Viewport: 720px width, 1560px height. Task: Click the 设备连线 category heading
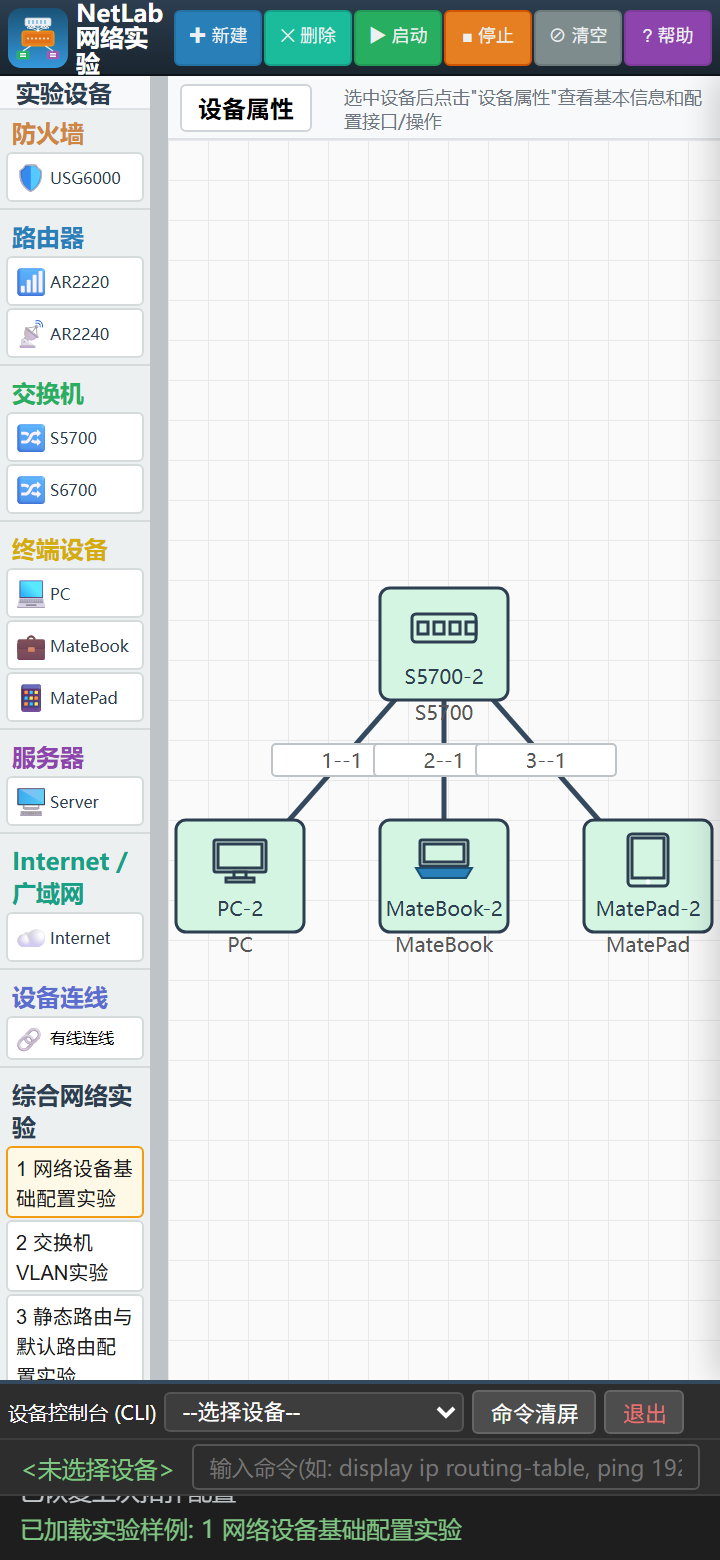click(x=60, y=998)
